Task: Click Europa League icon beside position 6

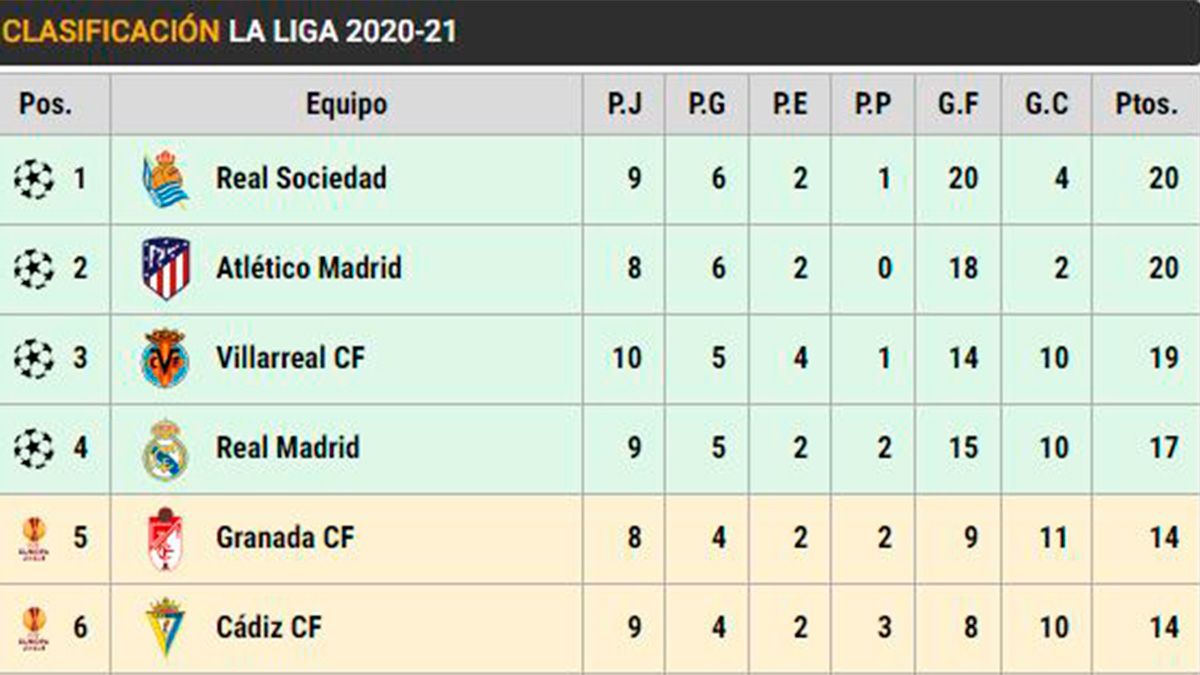Action: [x=33, y=627]
